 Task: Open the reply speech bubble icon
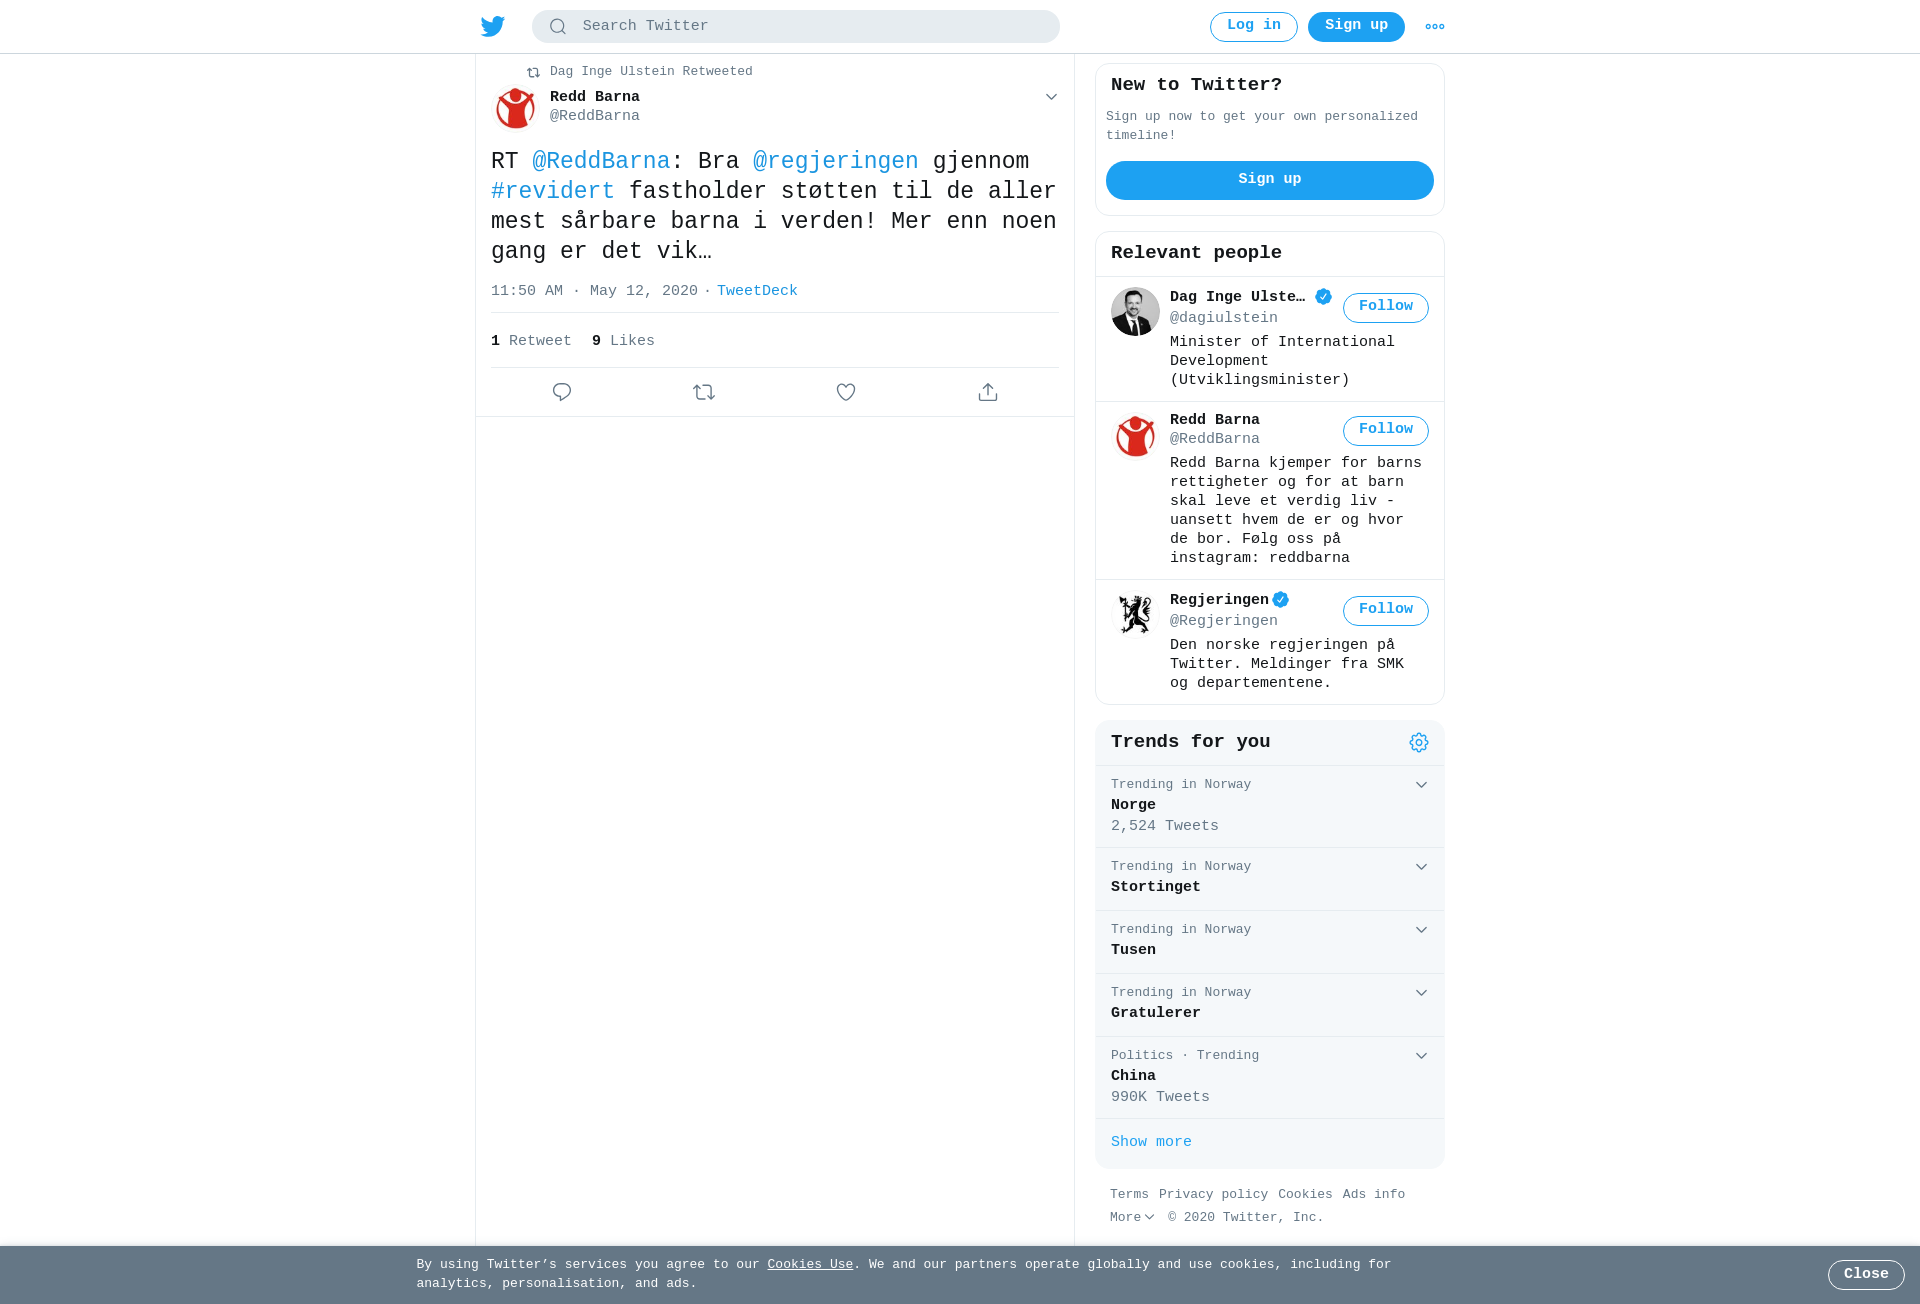(x=562, y=392)
